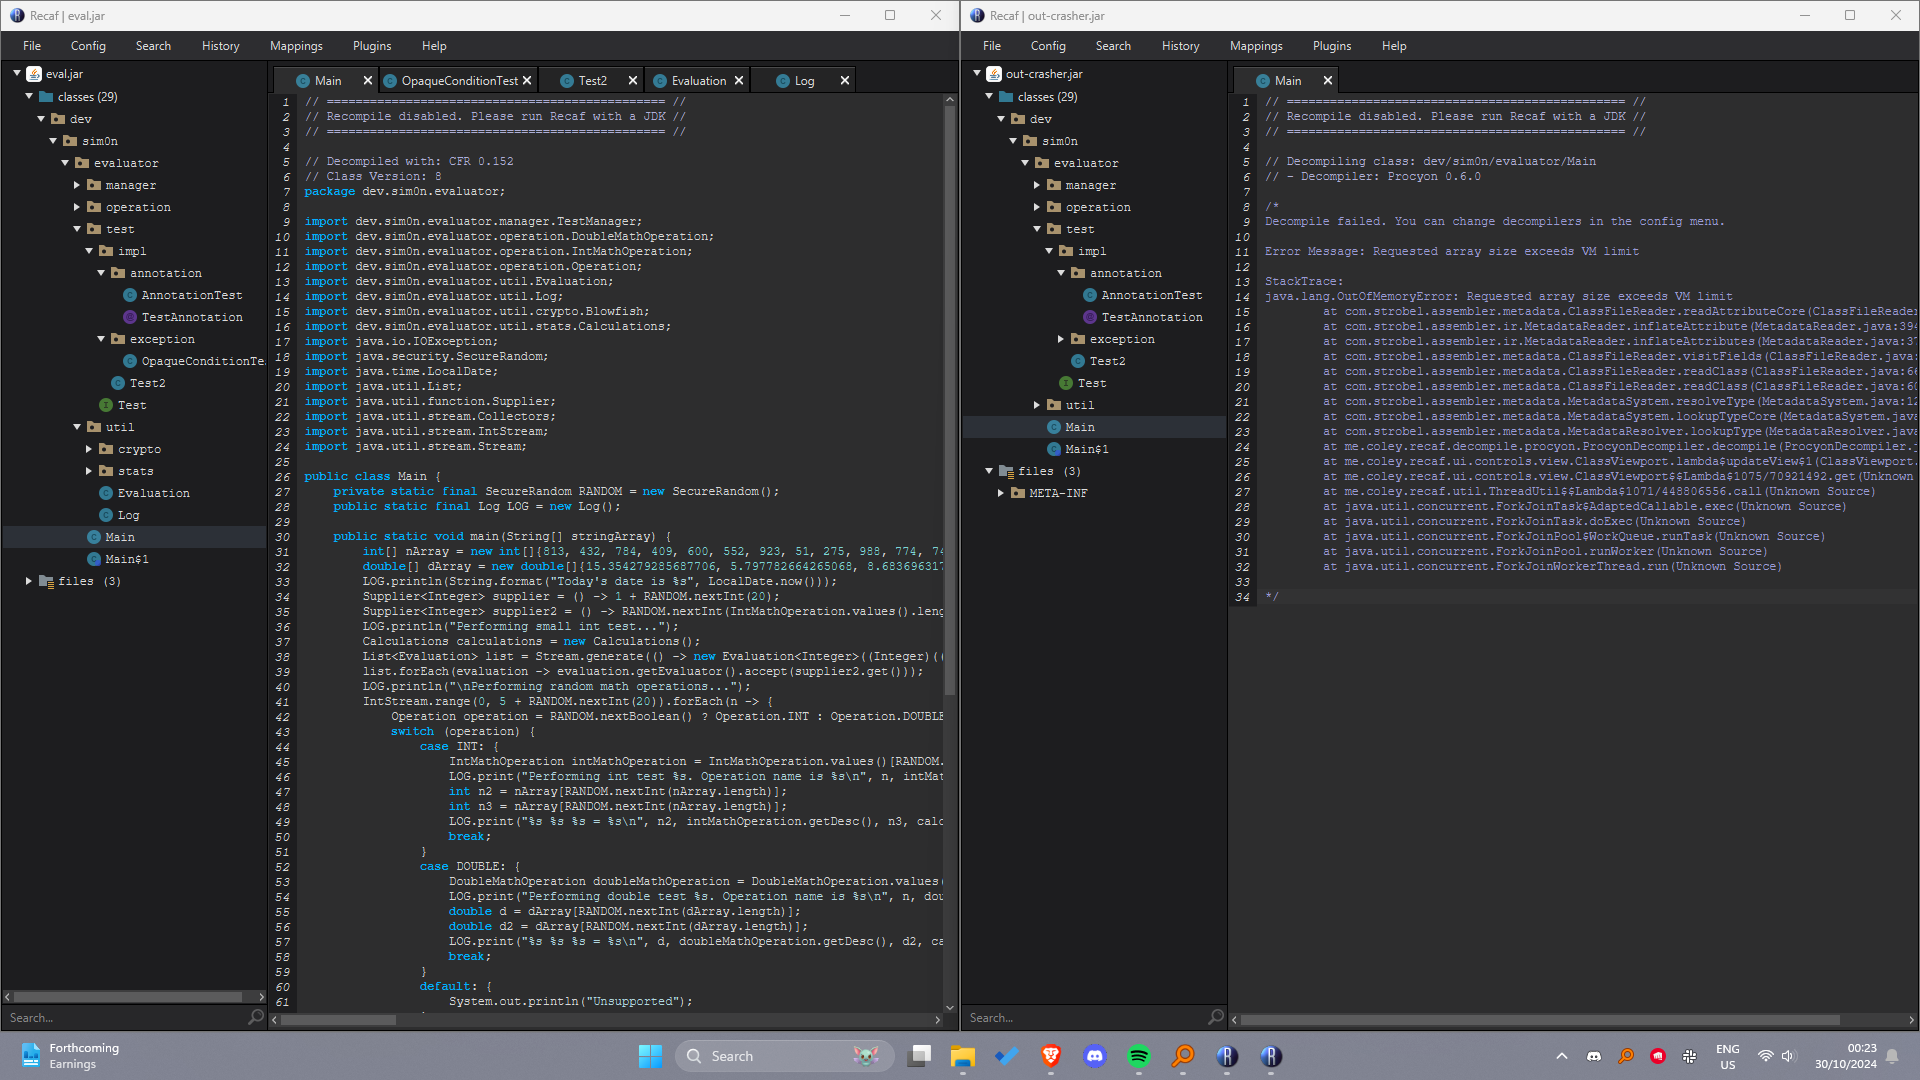Click search magnifier icon in eval.jar window
Screen dimensions: 1920x1080
click(x=255, y=1017)
